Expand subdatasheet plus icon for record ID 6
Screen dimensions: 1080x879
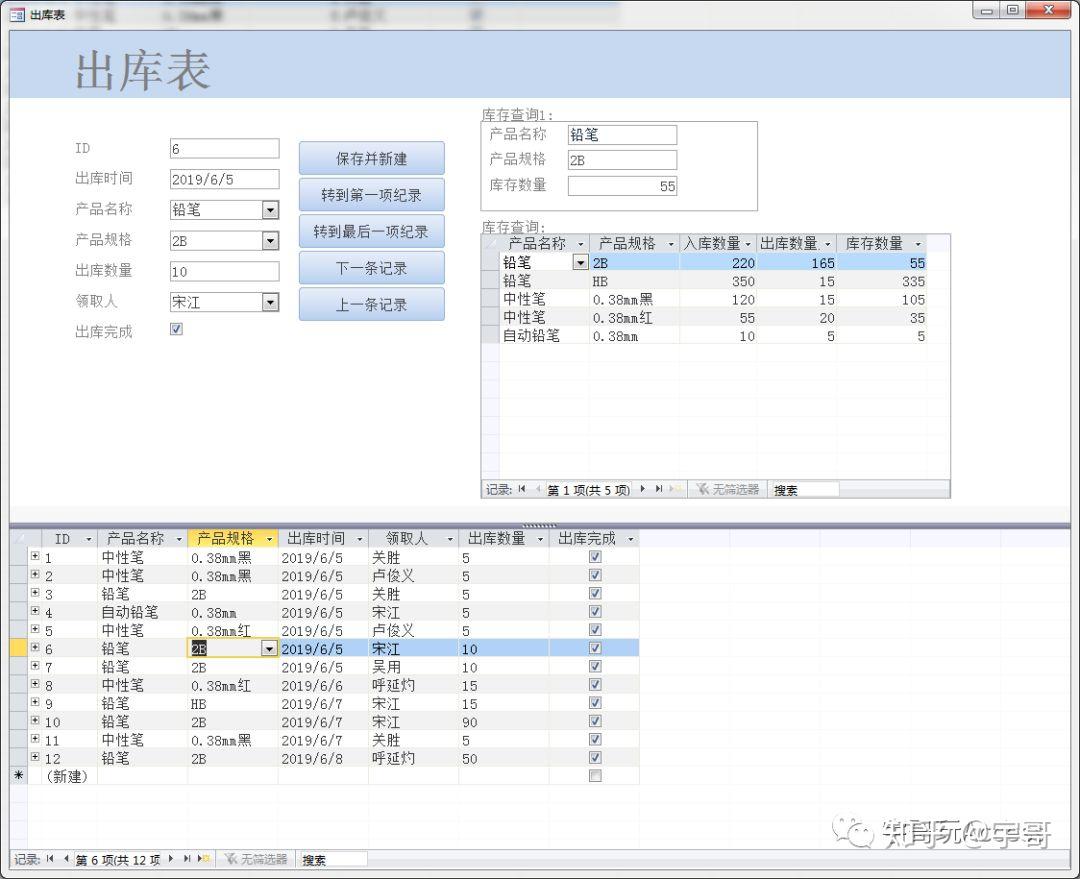point(35,648)
